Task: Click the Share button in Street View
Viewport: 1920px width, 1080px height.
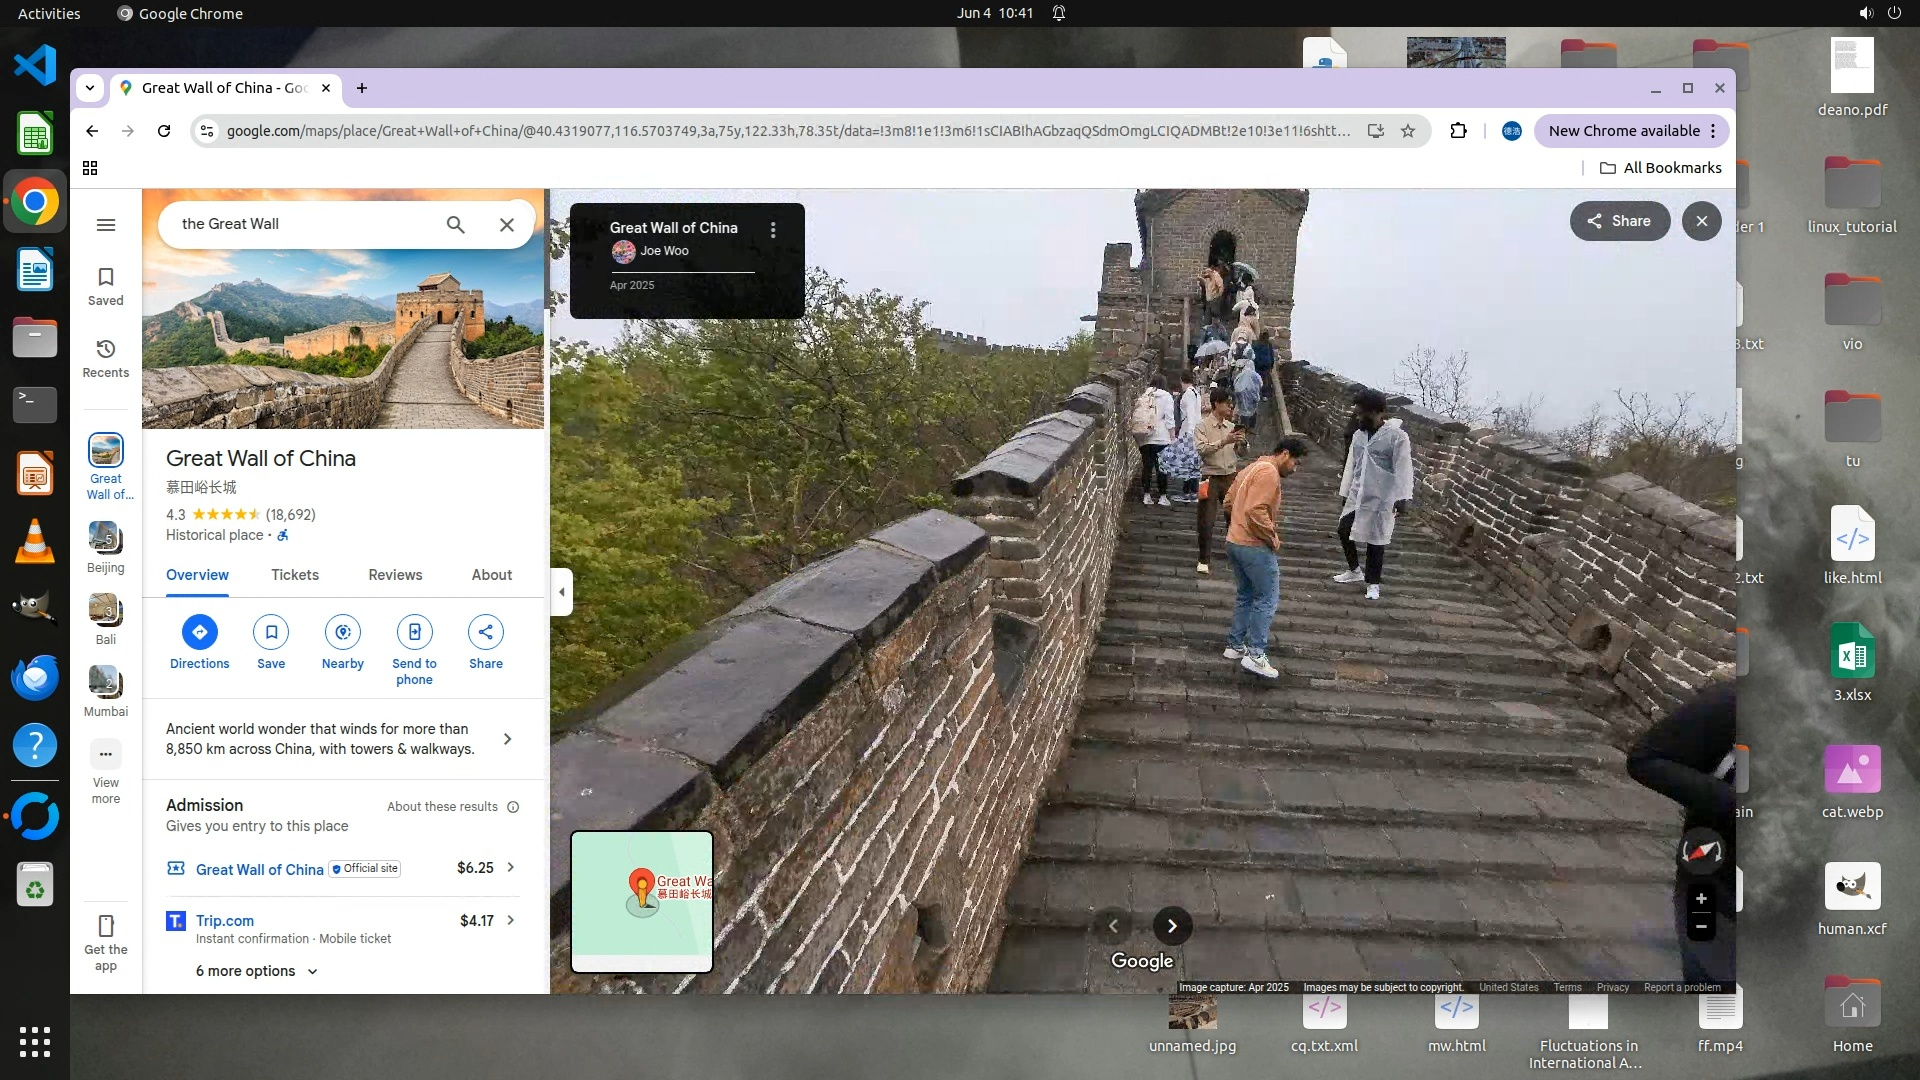Action: (1619, 221)
